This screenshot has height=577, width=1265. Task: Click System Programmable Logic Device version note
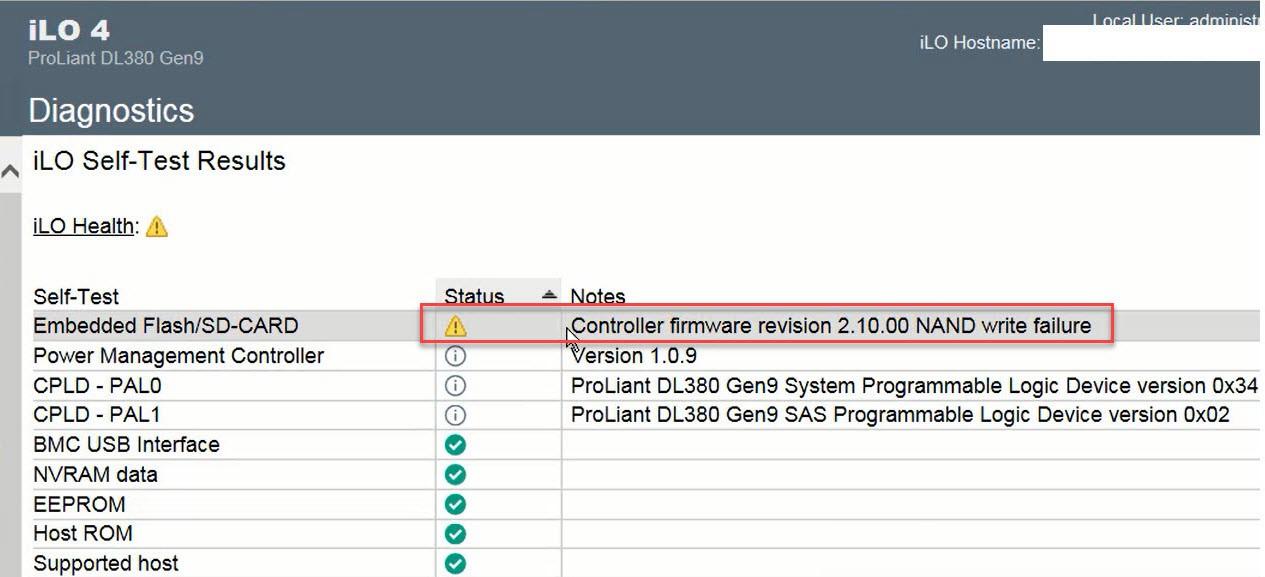coord(914,386)
